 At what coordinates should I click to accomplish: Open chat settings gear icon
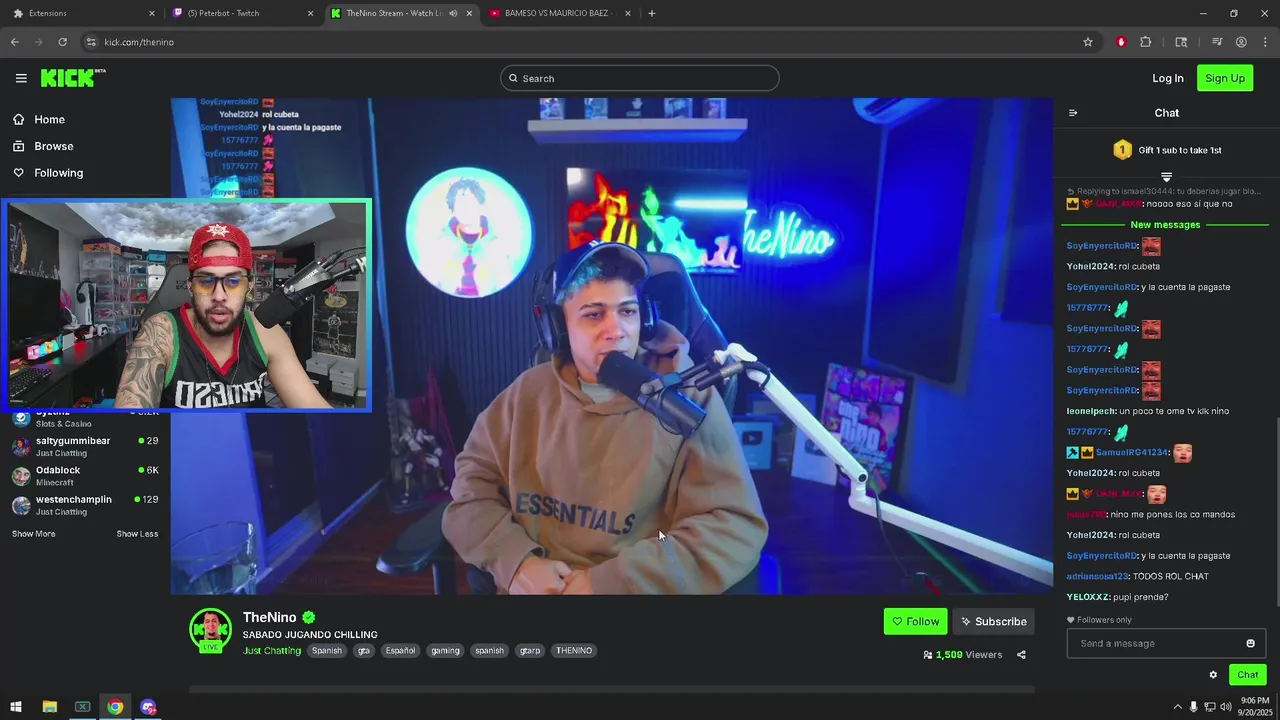point(1213,675)
